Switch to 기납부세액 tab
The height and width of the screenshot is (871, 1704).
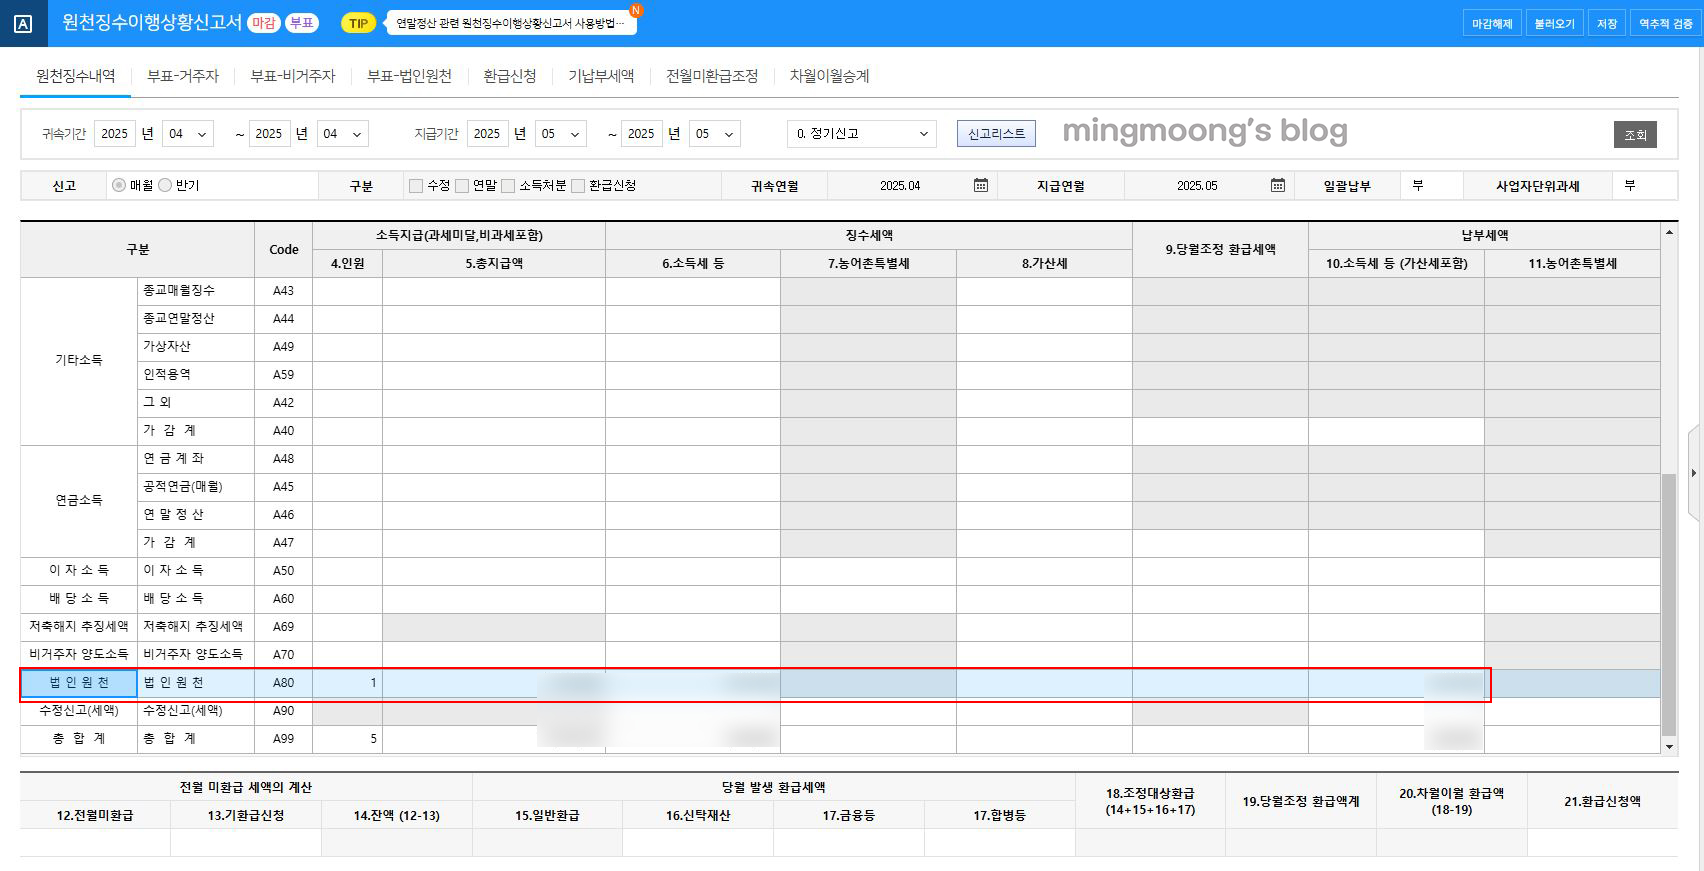point(601,76)
